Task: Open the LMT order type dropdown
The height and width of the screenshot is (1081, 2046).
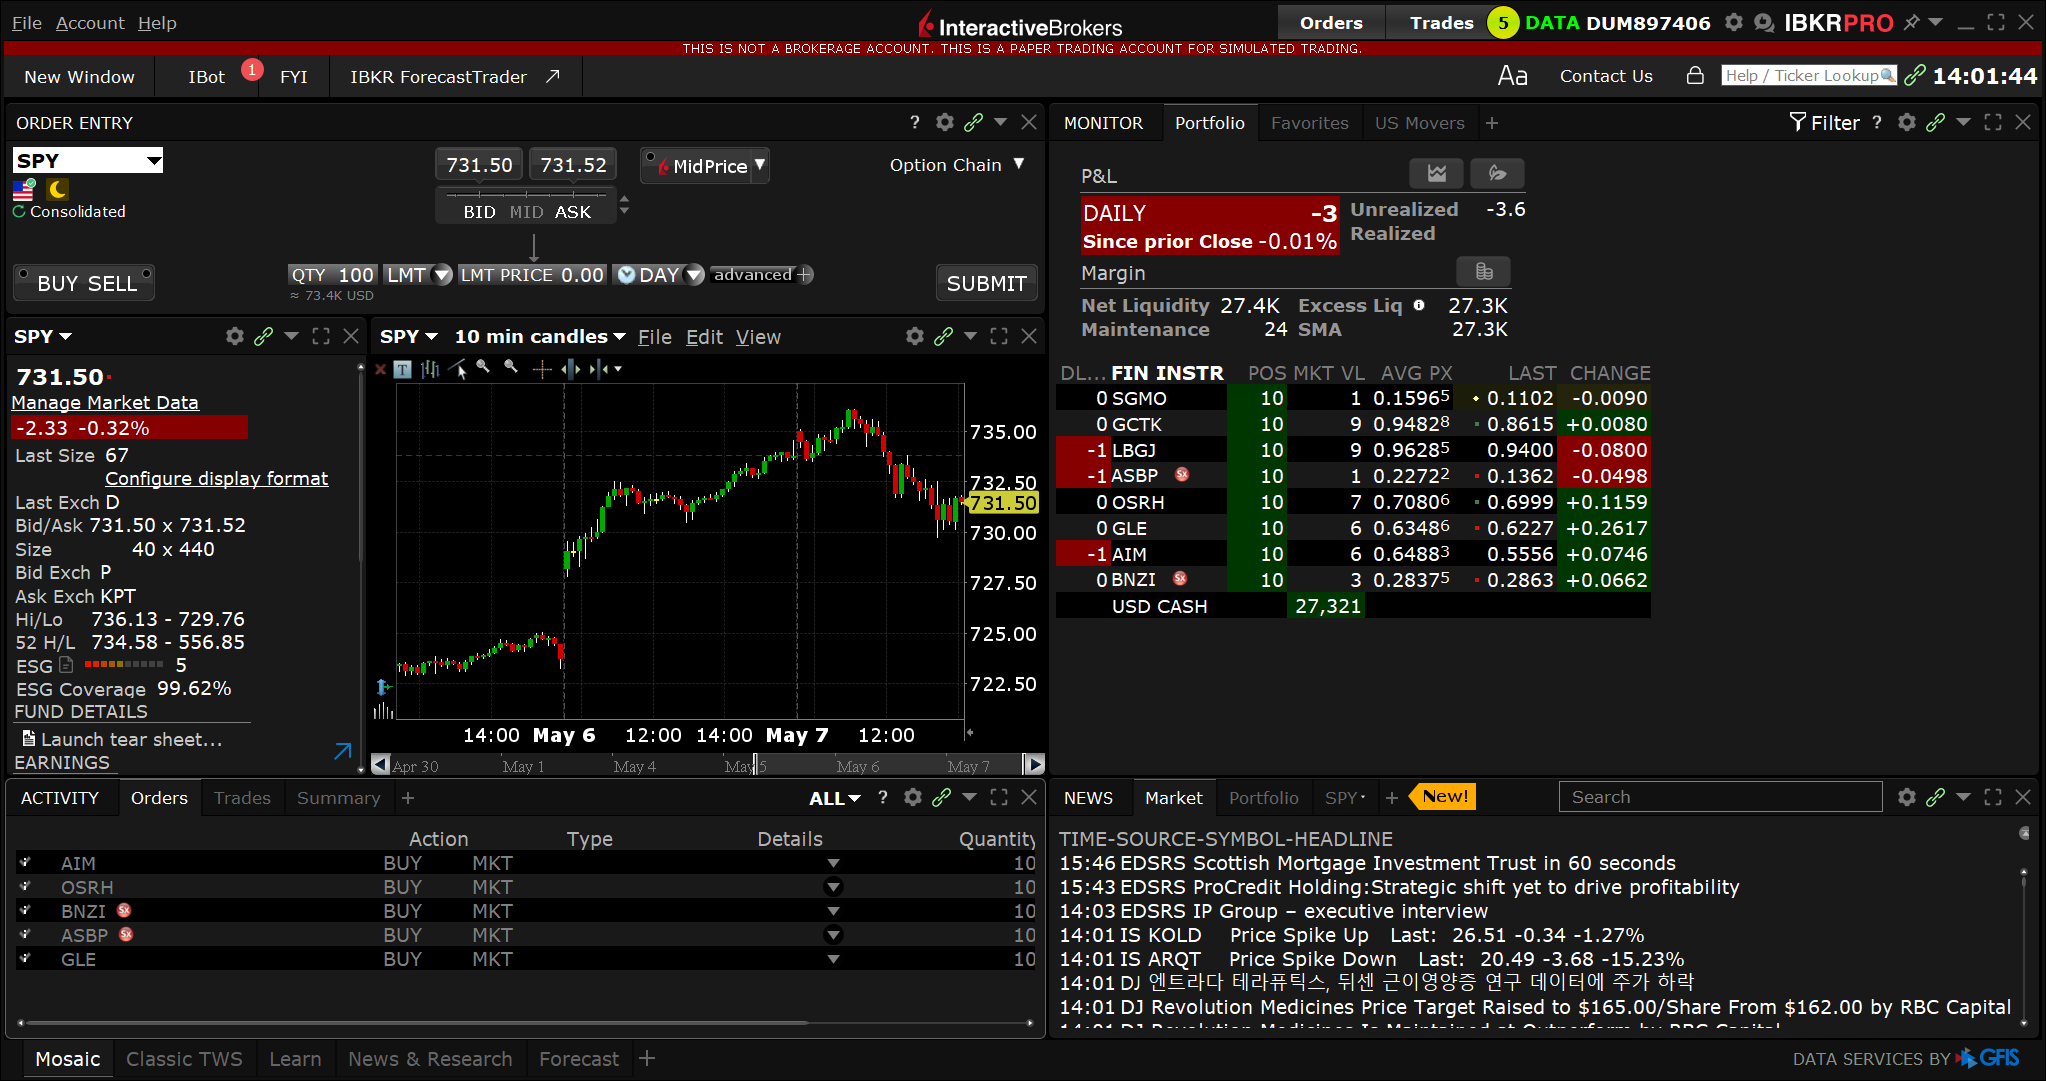Action: [441, 275]
